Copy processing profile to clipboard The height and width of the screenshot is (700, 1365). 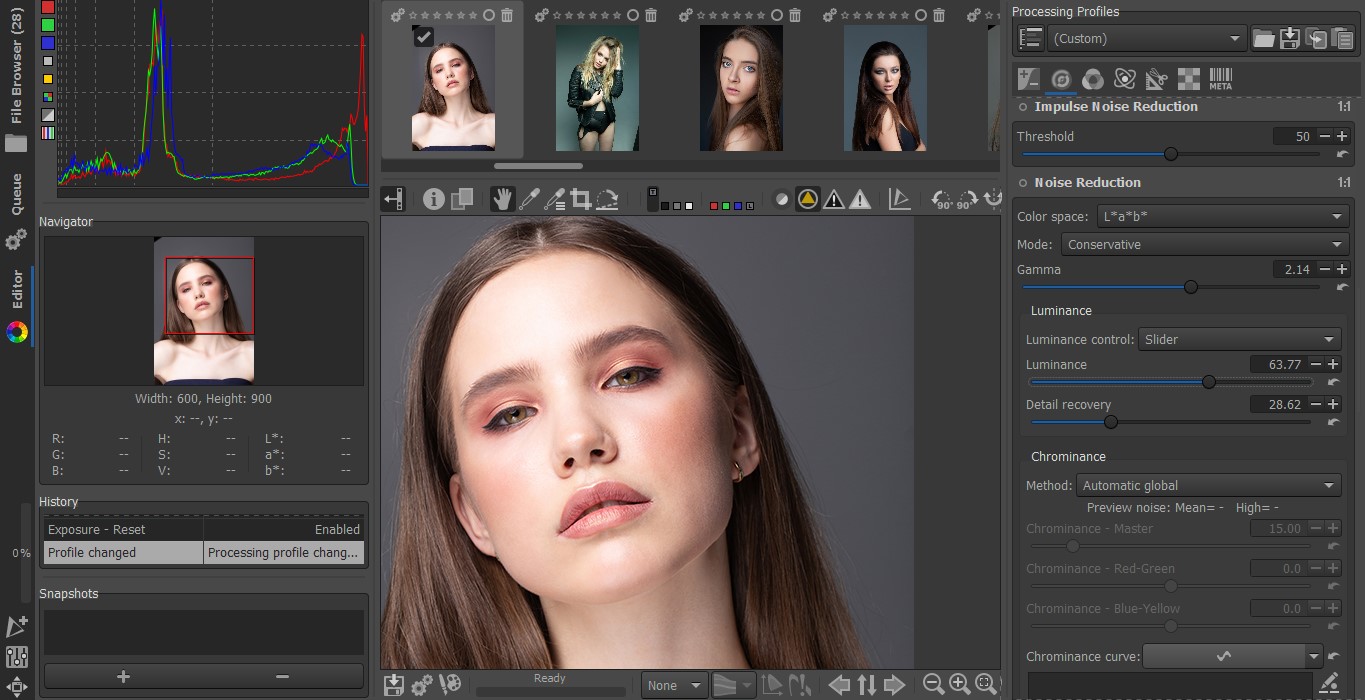tap(1316, 38)
